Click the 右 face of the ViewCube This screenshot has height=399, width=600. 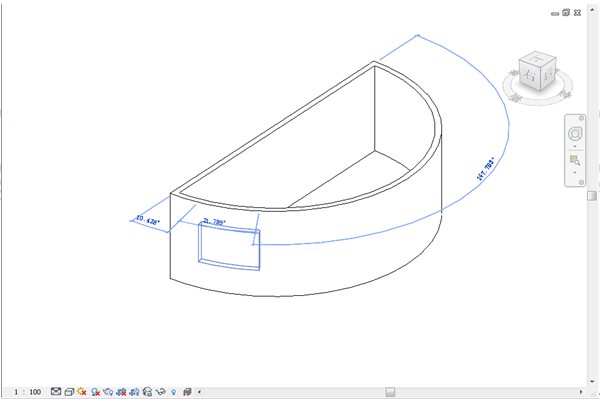[x=530, y=75]
